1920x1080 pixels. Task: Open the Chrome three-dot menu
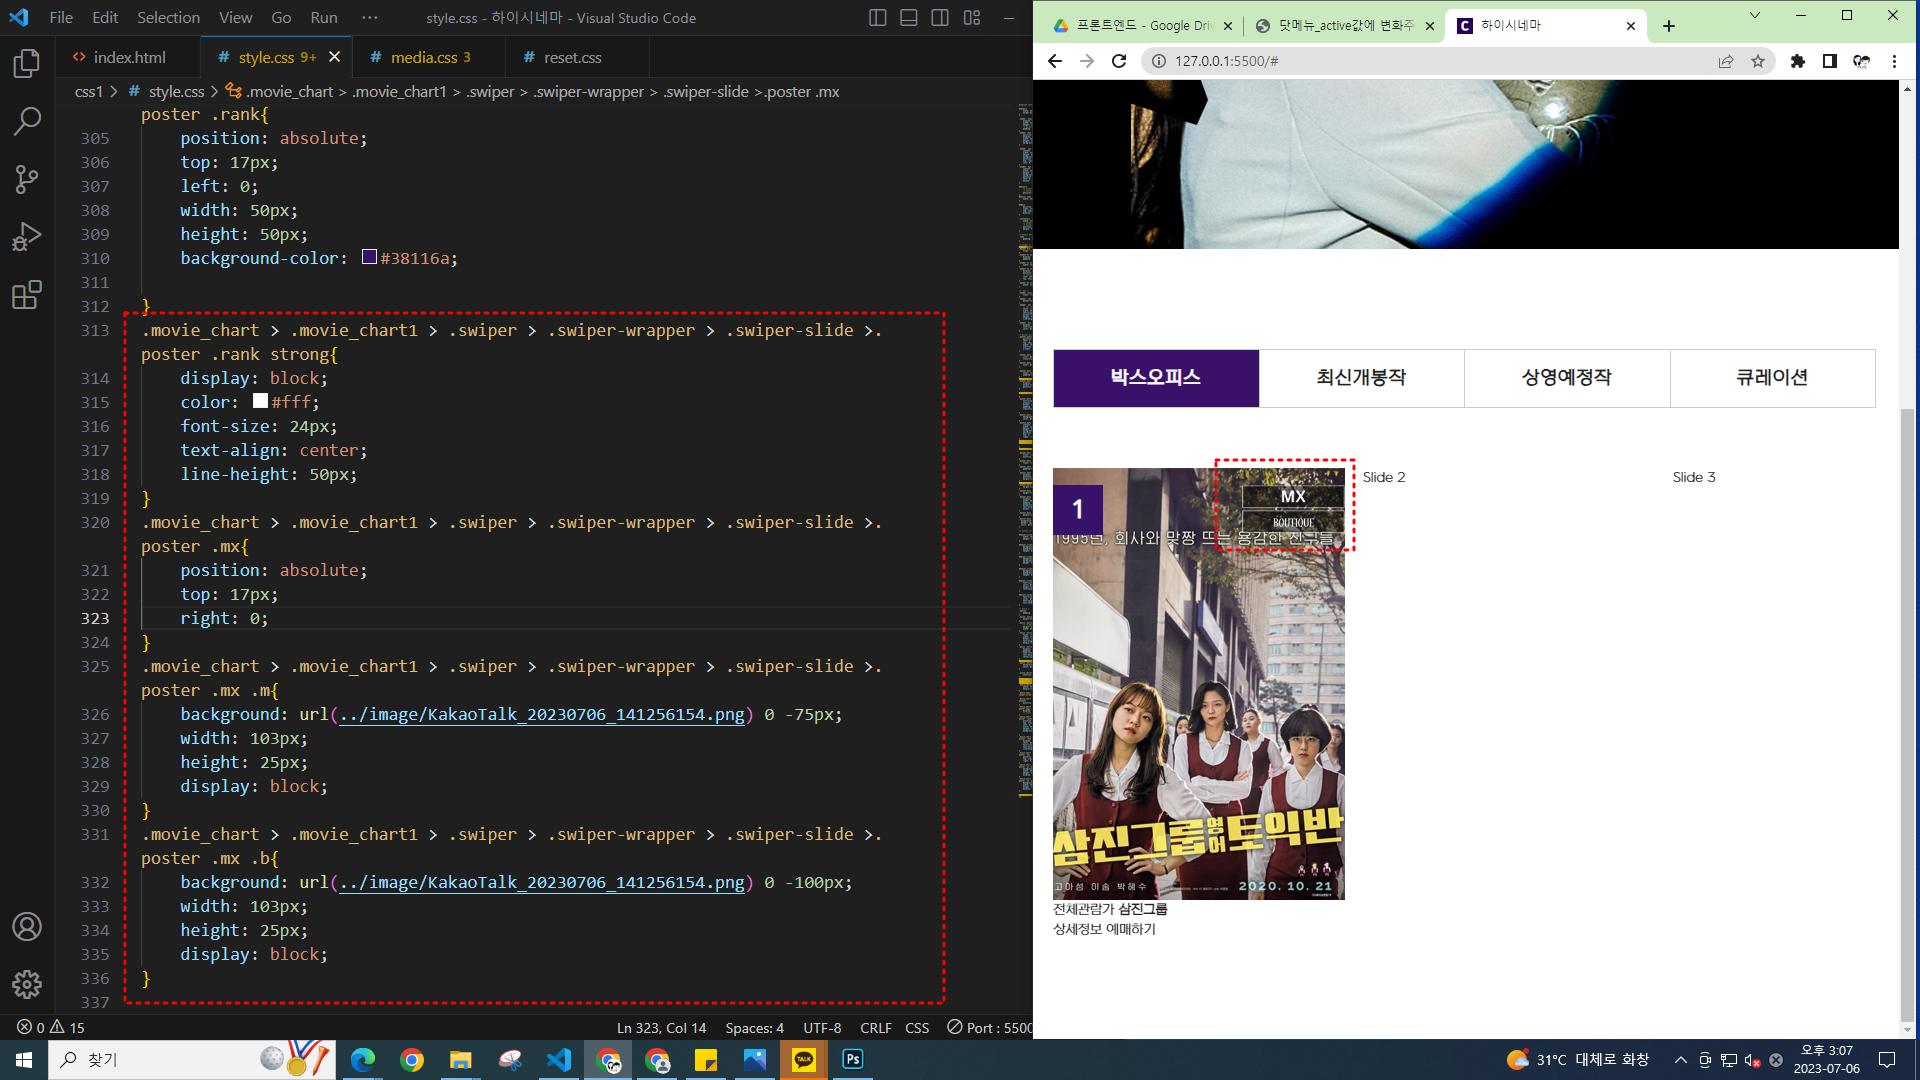point(1894,61)
